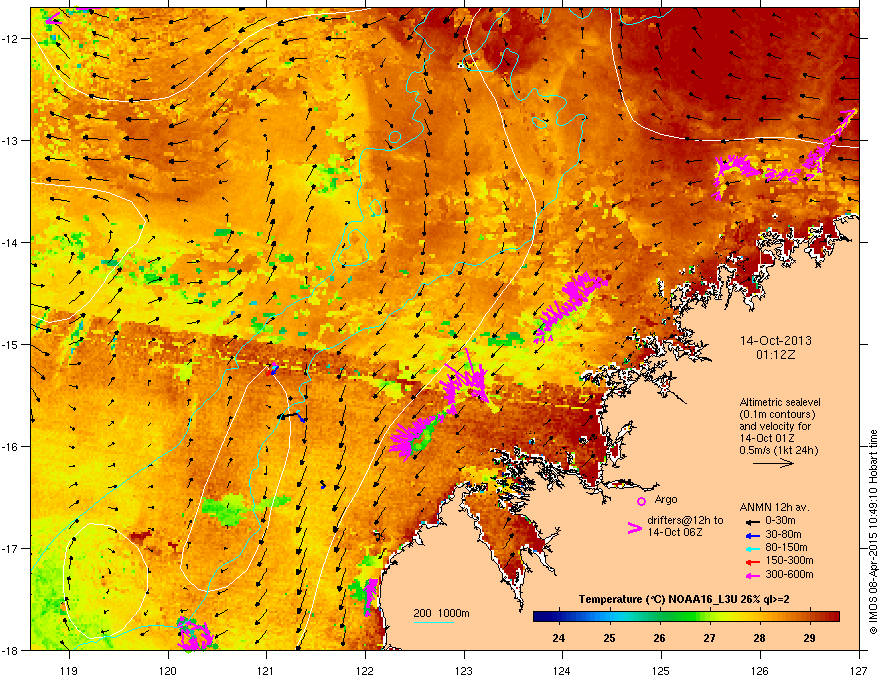880x680 pixels.
Task: Click the time label 01:12Z
Action: (x=776, y=355)
